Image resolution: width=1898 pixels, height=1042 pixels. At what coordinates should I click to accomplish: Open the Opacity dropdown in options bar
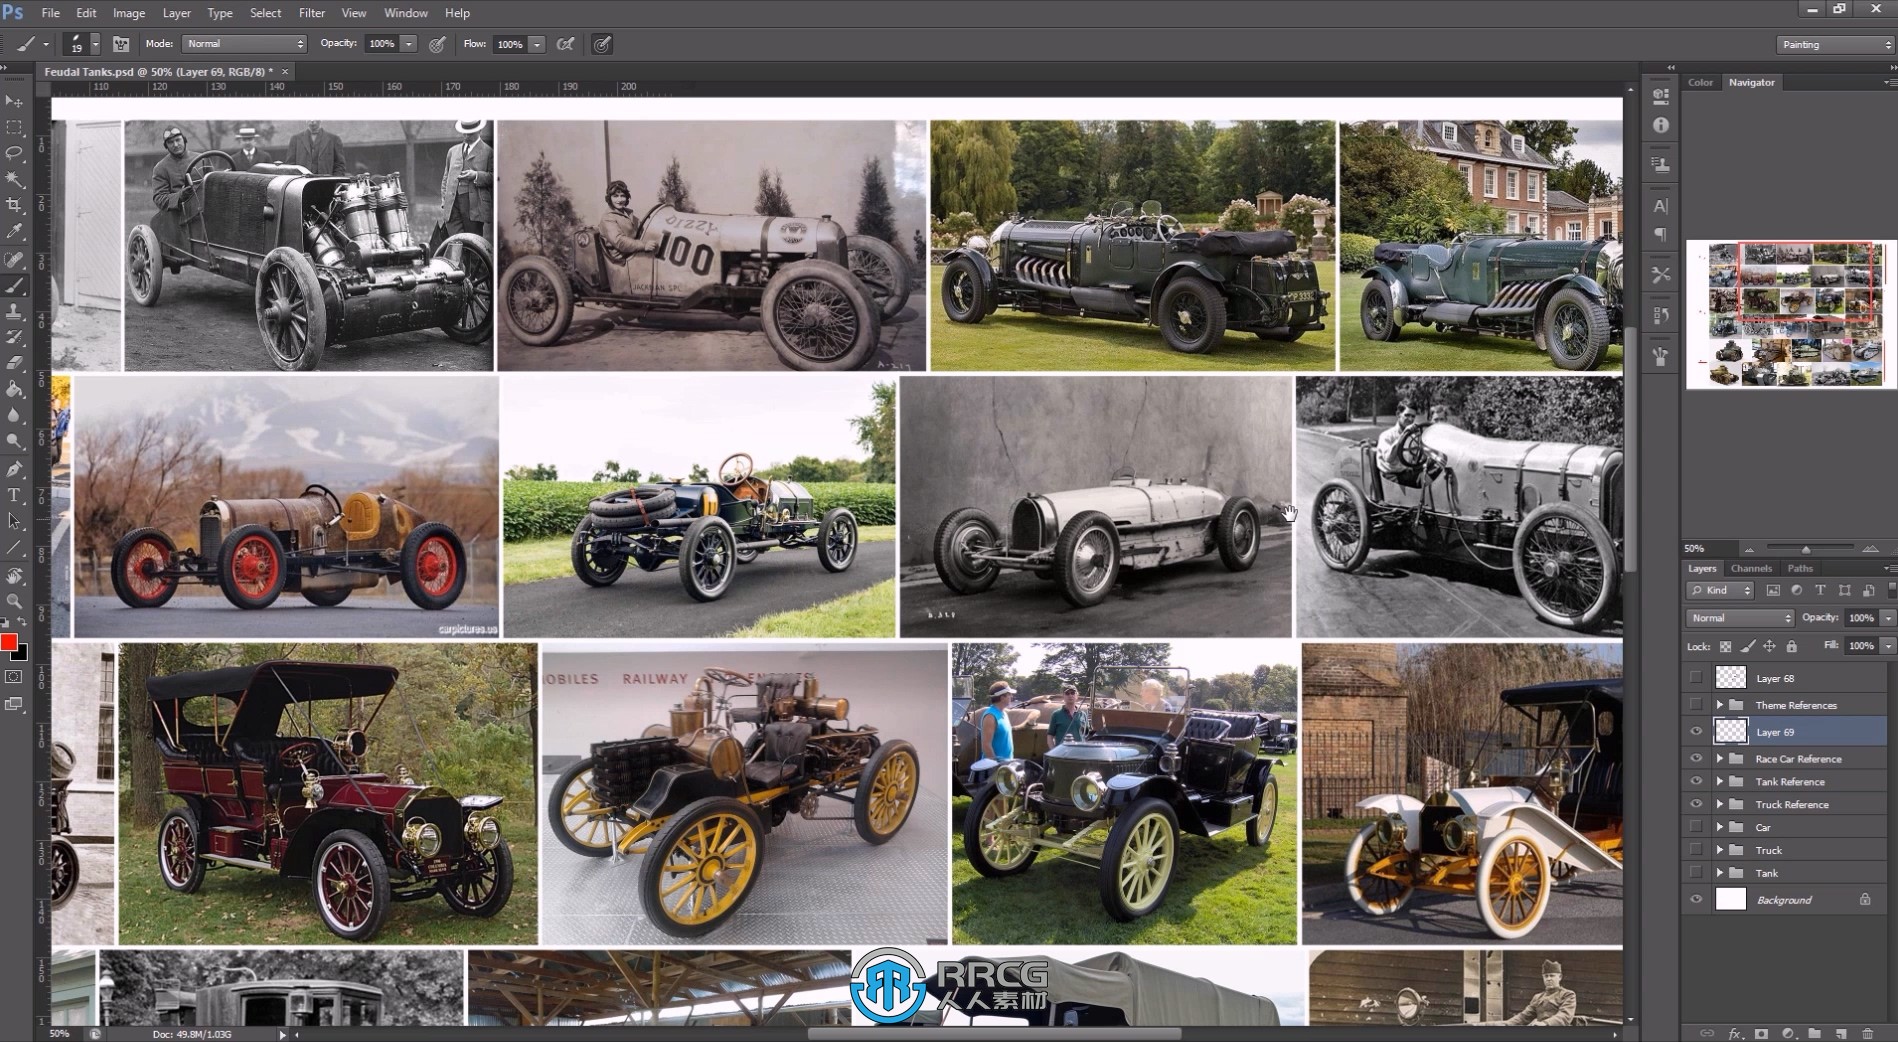(408, 44)
